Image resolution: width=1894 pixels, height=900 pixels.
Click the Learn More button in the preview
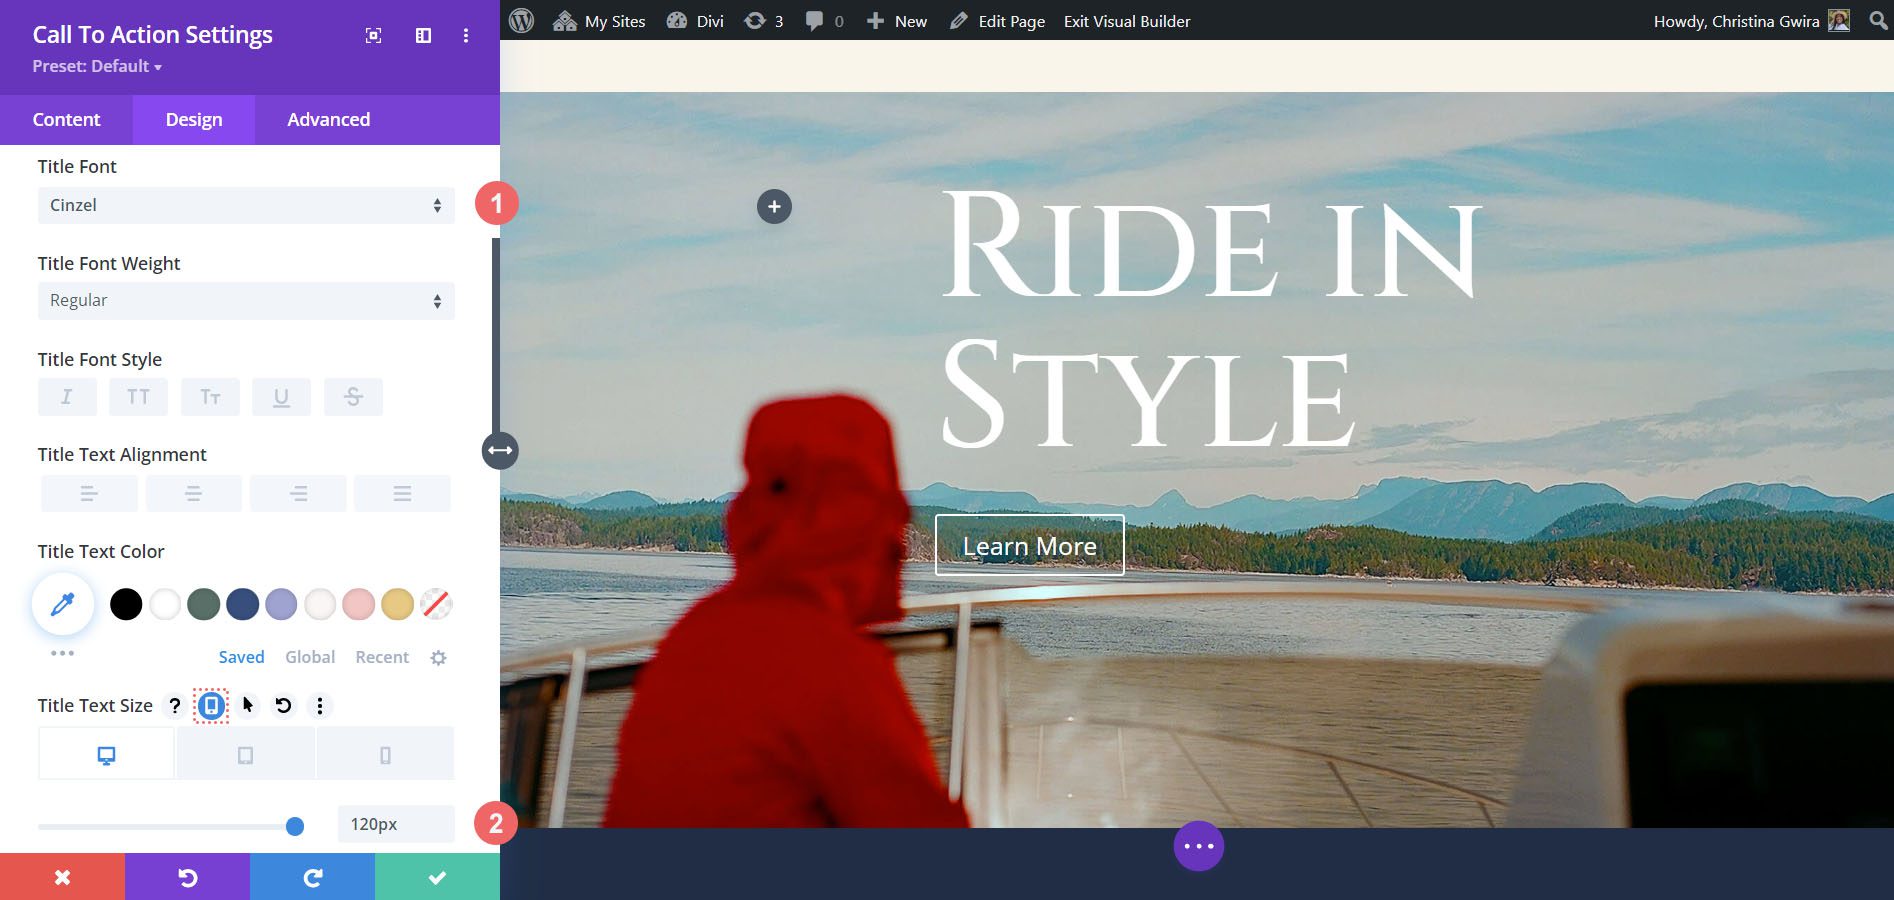pyautogui.click(x=1029, y=546)
